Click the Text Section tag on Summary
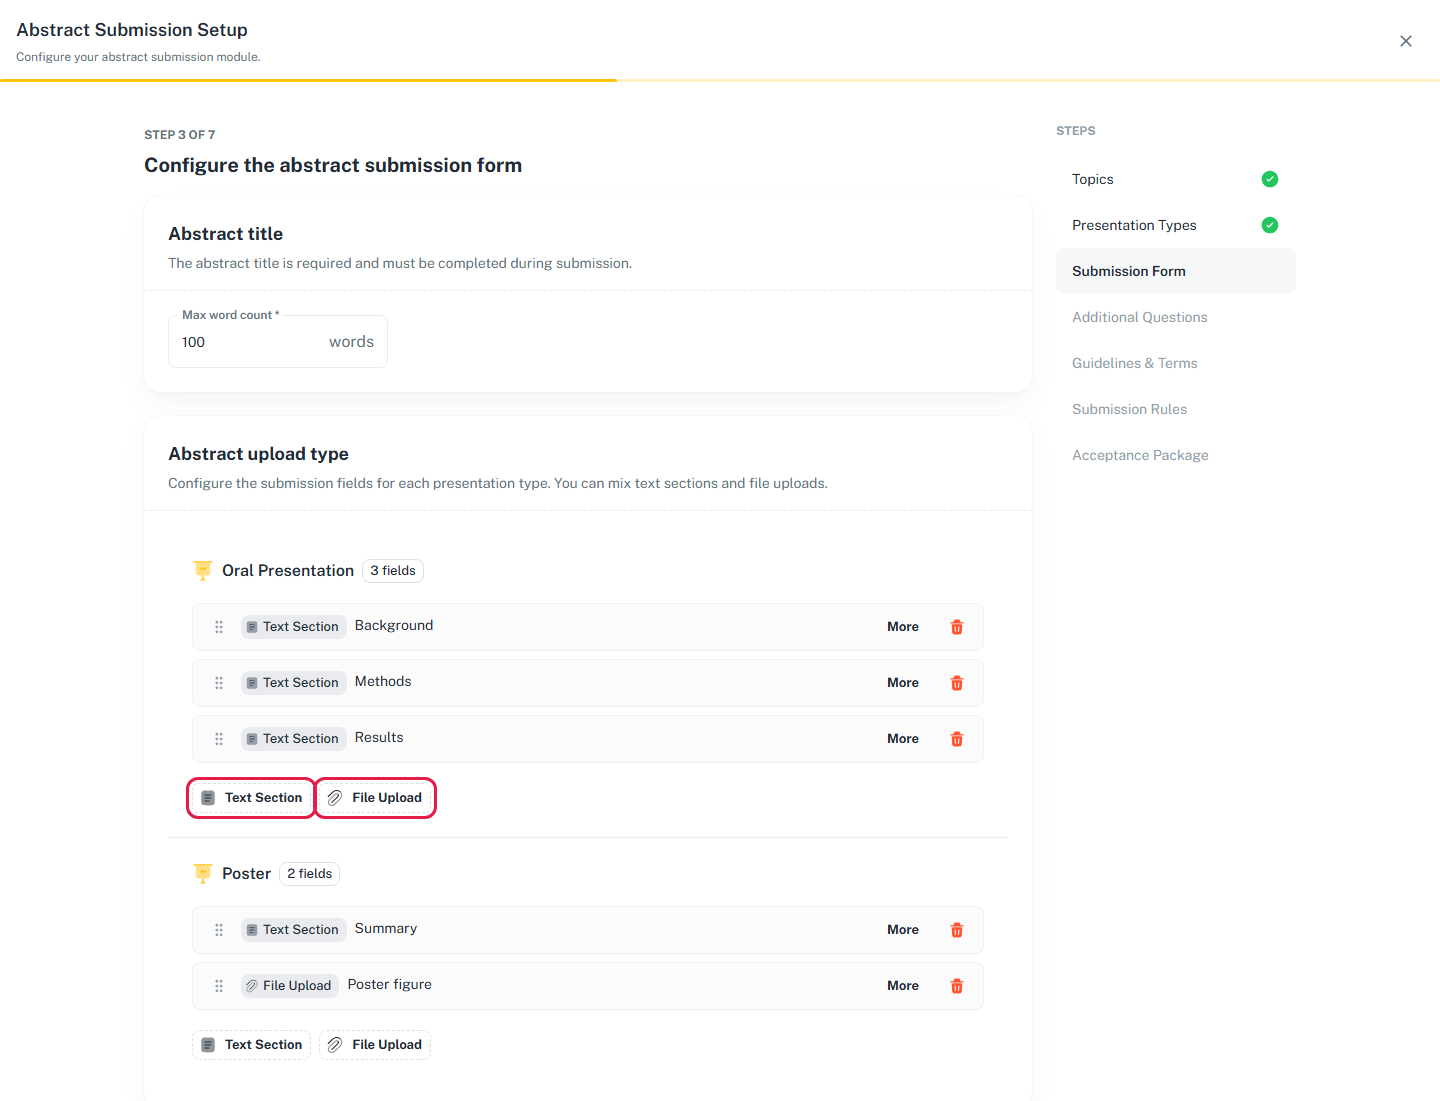 point(294,930)
